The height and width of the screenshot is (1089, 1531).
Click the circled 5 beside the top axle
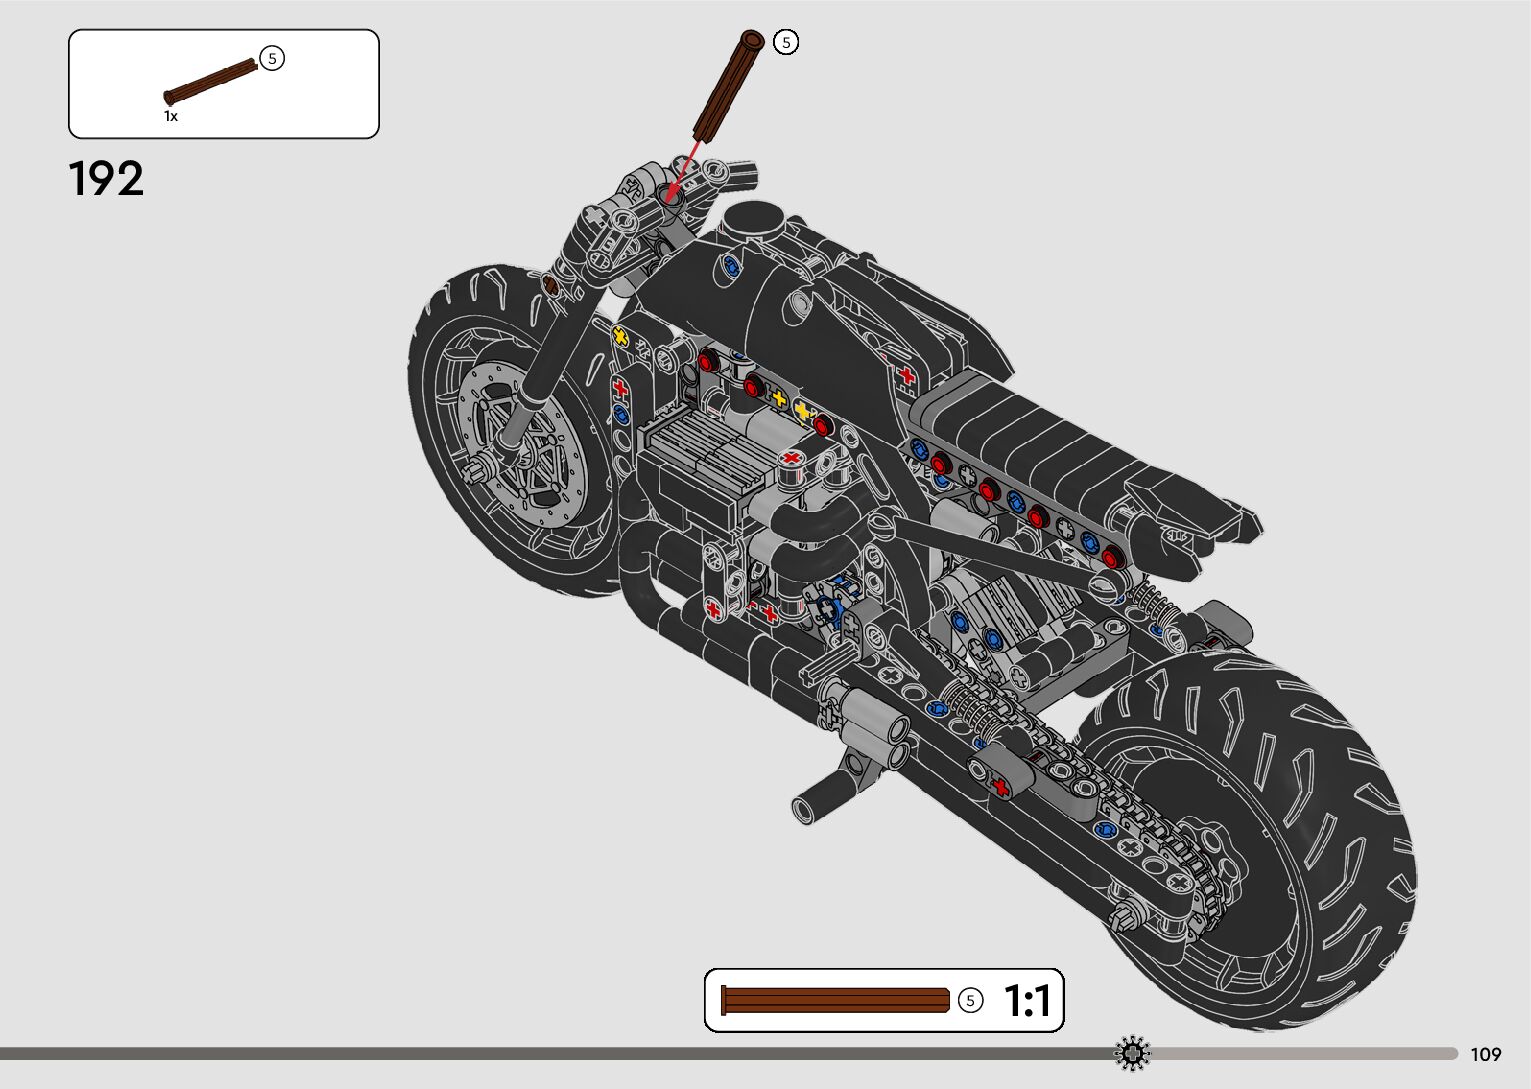coord(787,42)
